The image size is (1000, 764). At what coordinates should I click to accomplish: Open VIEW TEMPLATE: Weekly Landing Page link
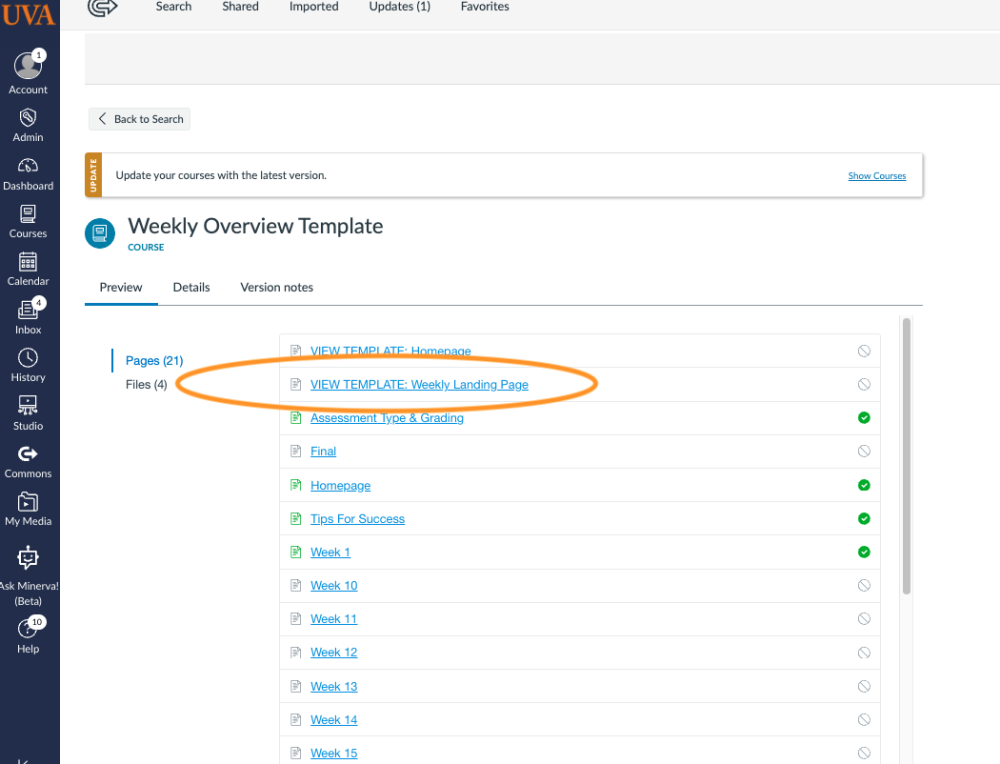(x=419, y=385)
